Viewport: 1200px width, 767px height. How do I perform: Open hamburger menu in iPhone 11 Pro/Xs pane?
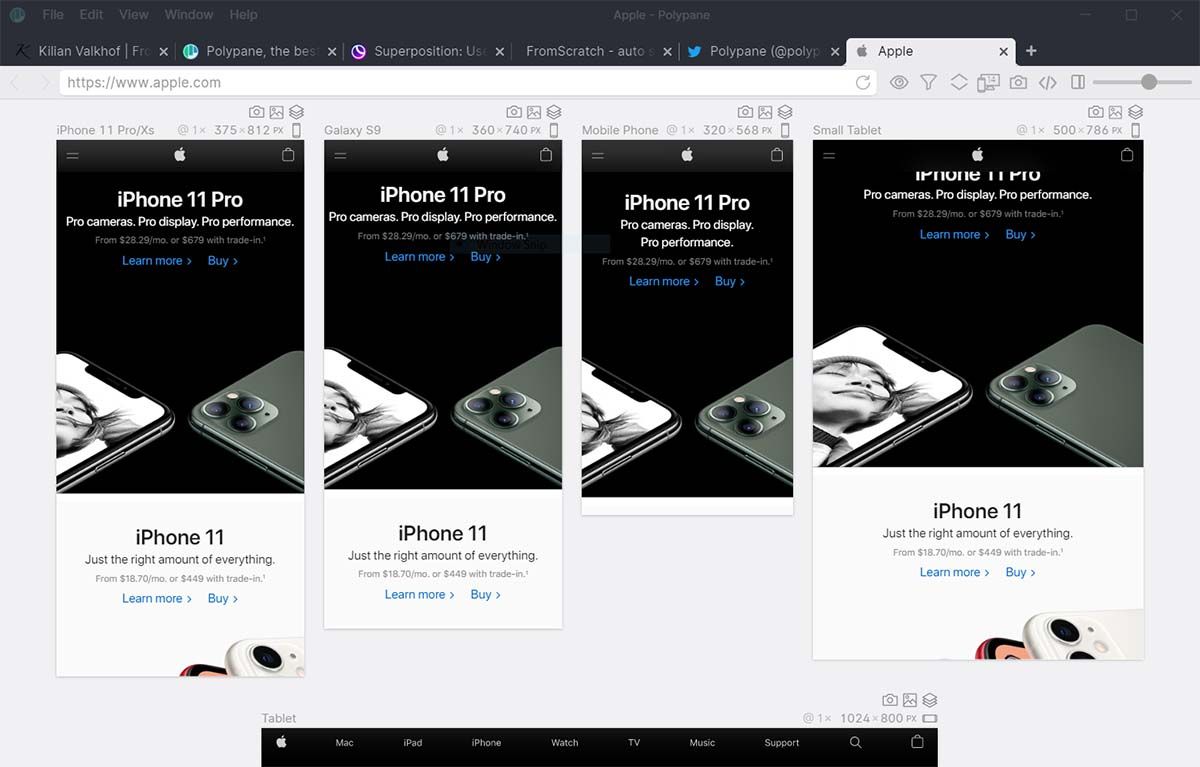pyautogui.click(x=72, y=155)
